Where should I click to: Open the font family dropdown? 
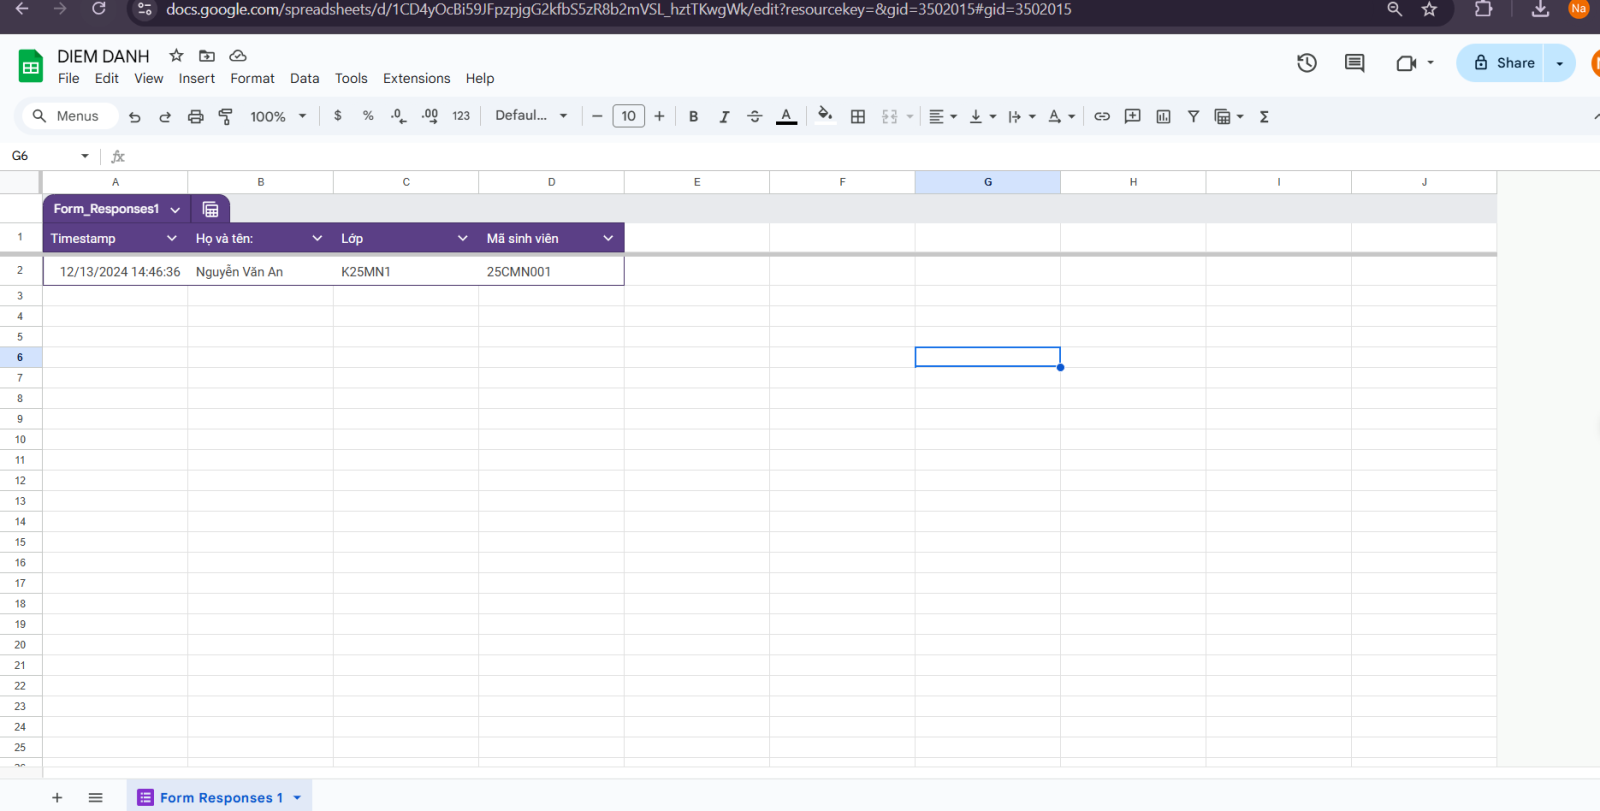[531, 116]
